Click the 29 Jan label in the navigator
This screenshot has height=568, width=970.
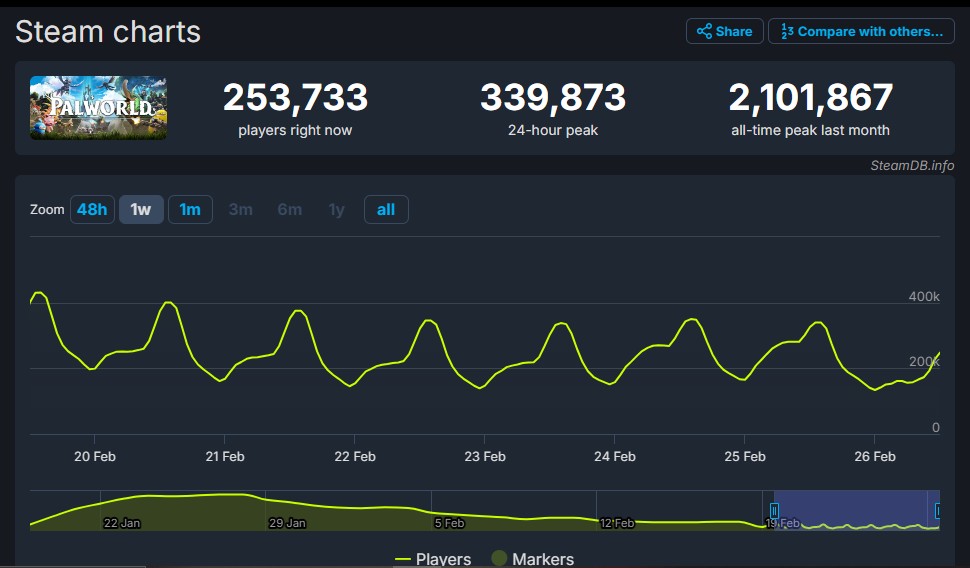tap(287, 523)
